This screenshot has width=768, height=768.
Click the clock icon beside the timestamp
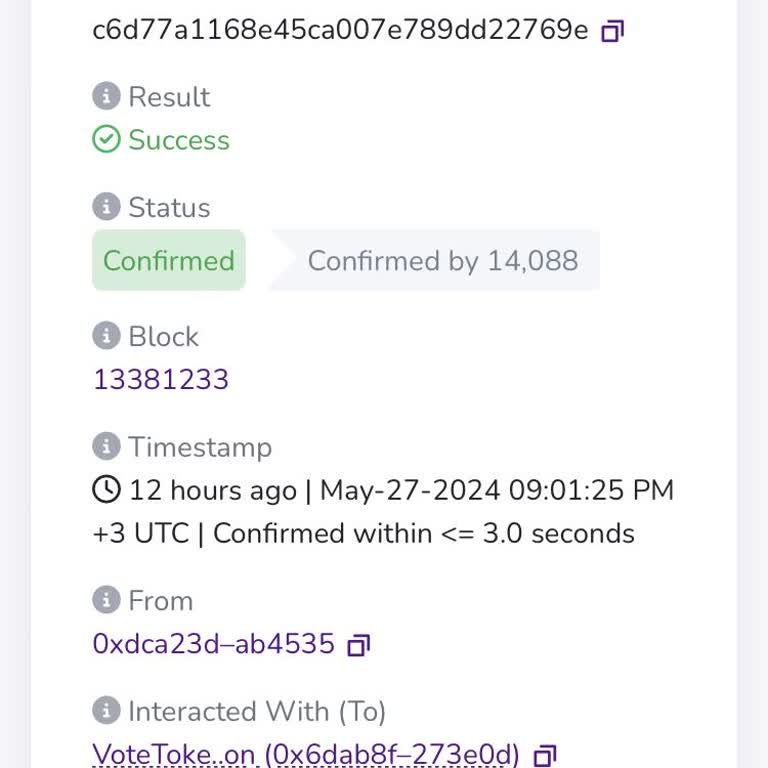click(x=106, y=490)
